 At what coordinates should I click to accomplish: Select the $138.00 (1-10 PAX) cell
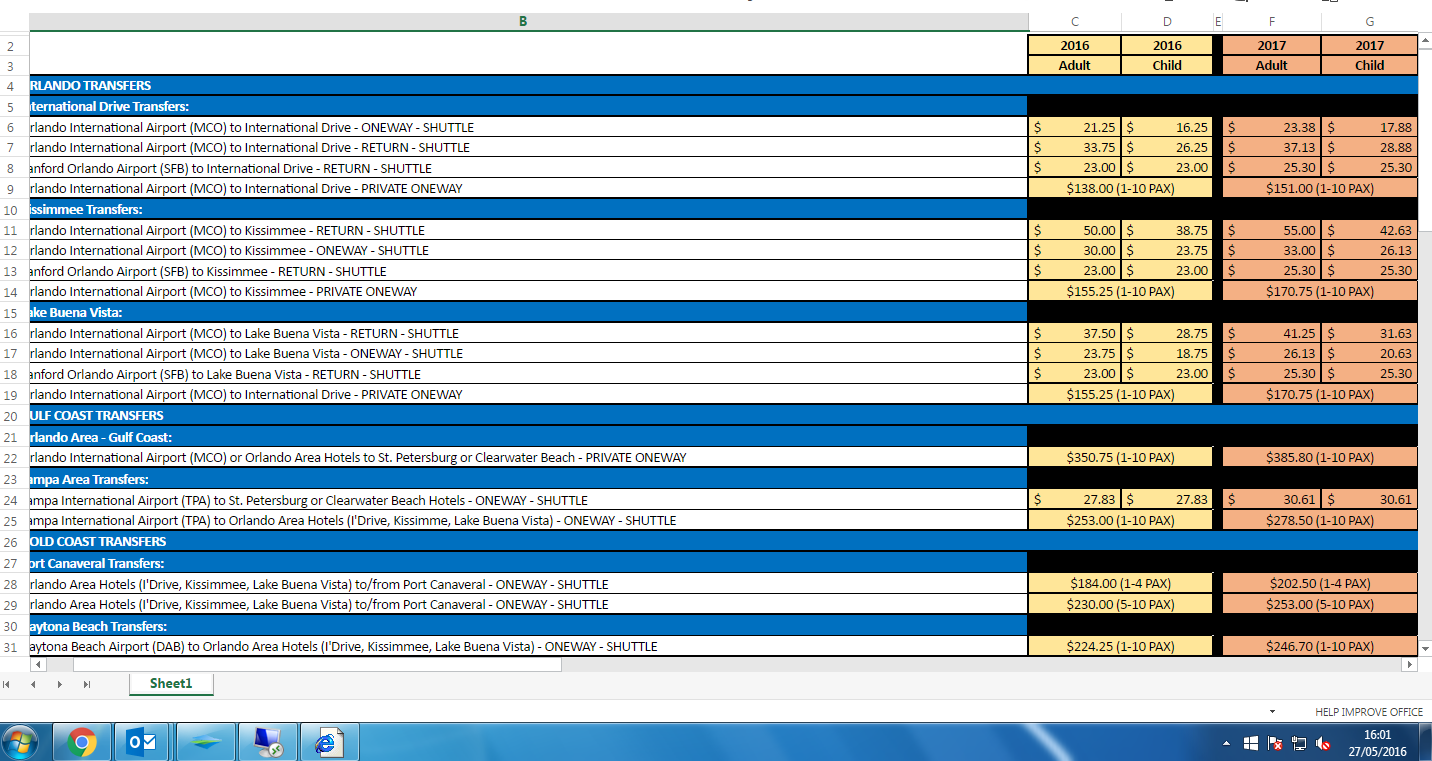pos(1120,189)
